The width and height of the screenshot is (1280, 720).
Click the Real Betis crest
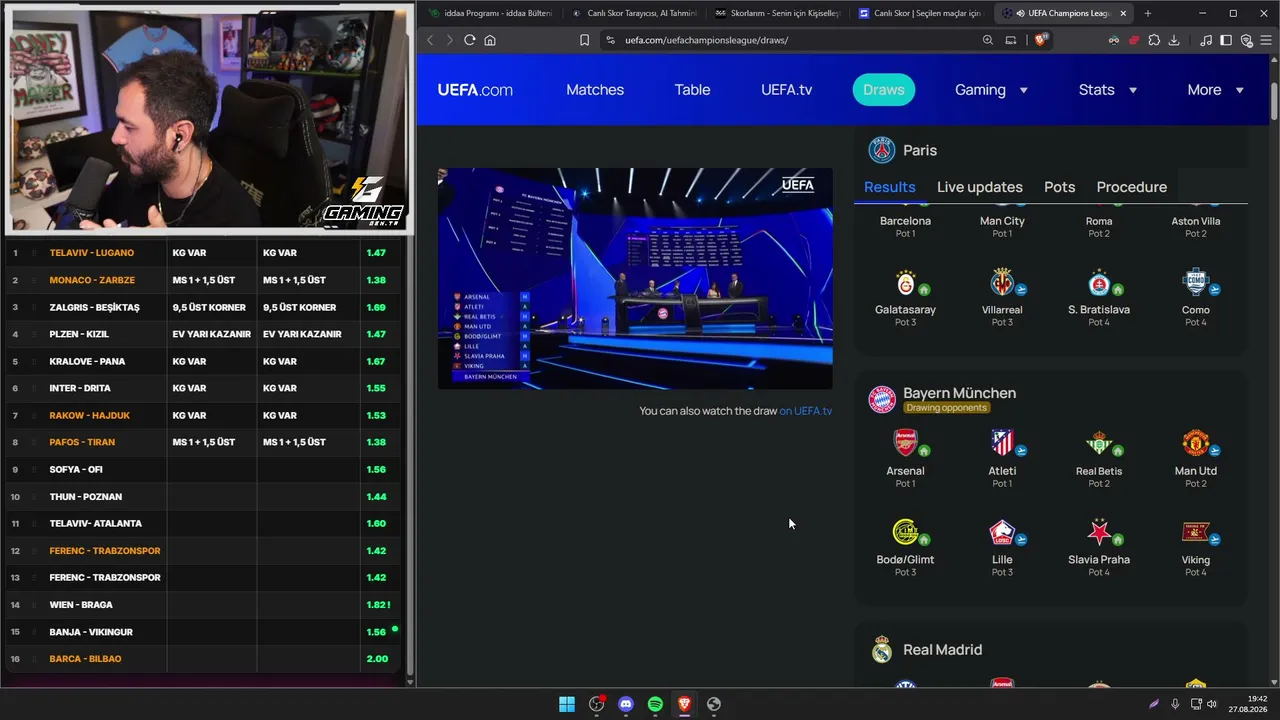tap(1099, 443)
